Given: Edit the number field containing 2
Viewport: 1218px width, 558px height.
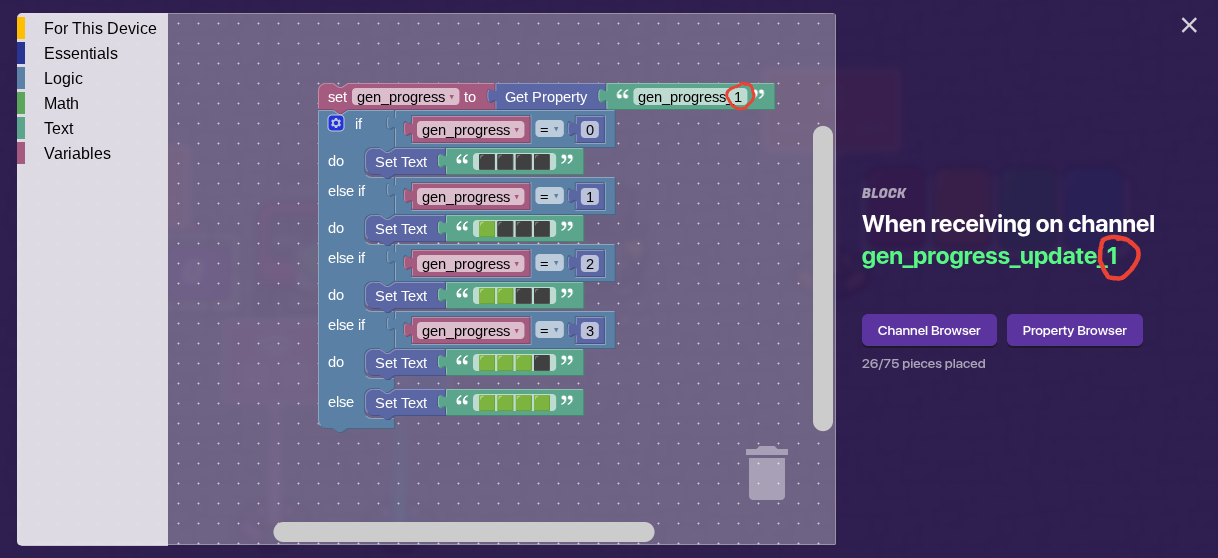Looking at the screenshot, I should [x=590, y=264].
